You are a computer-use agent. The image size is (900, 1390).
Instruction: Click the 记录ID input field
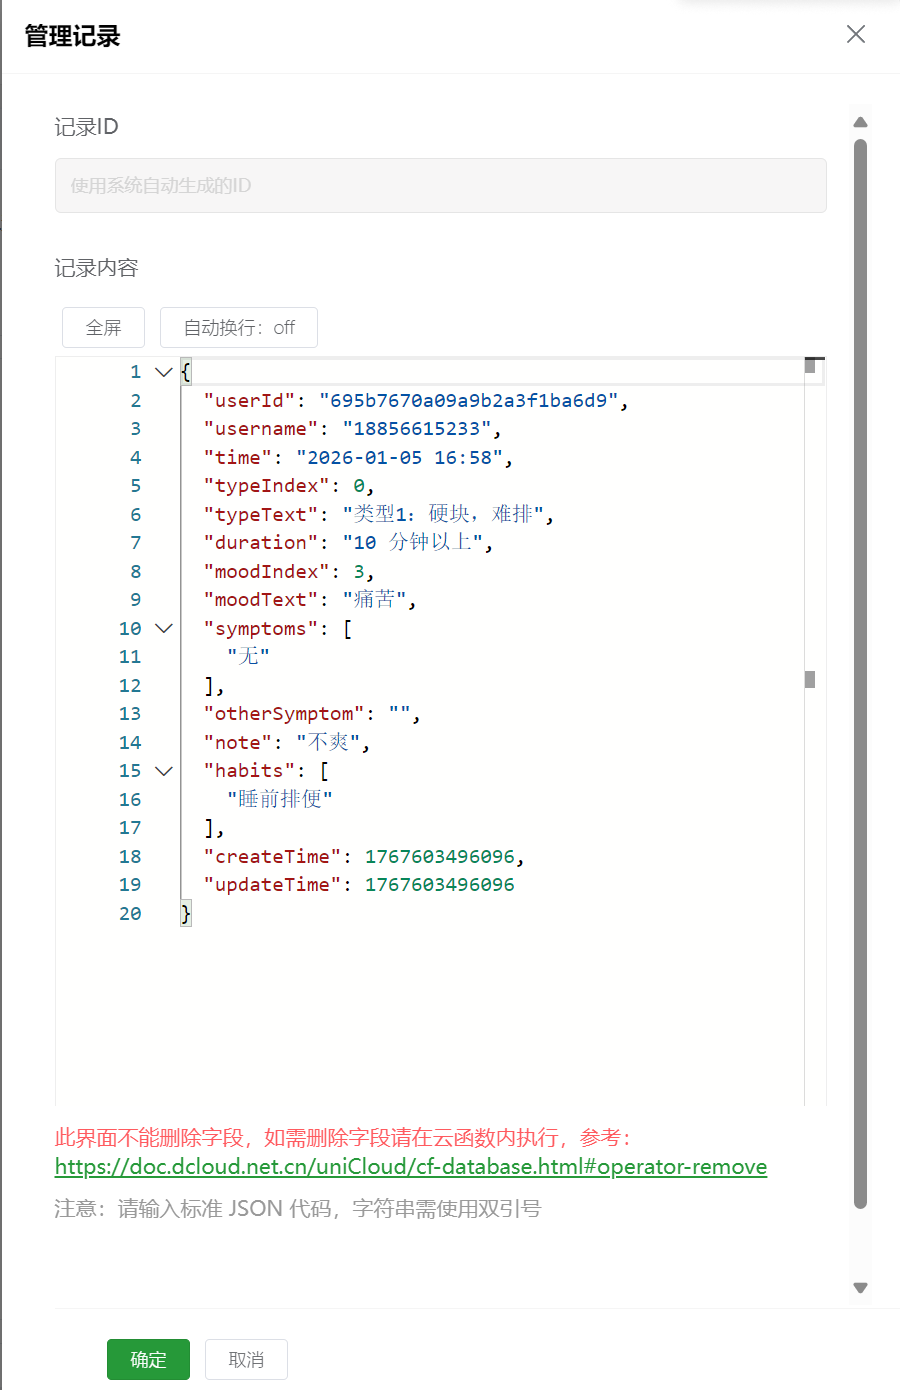pos(441,185)
